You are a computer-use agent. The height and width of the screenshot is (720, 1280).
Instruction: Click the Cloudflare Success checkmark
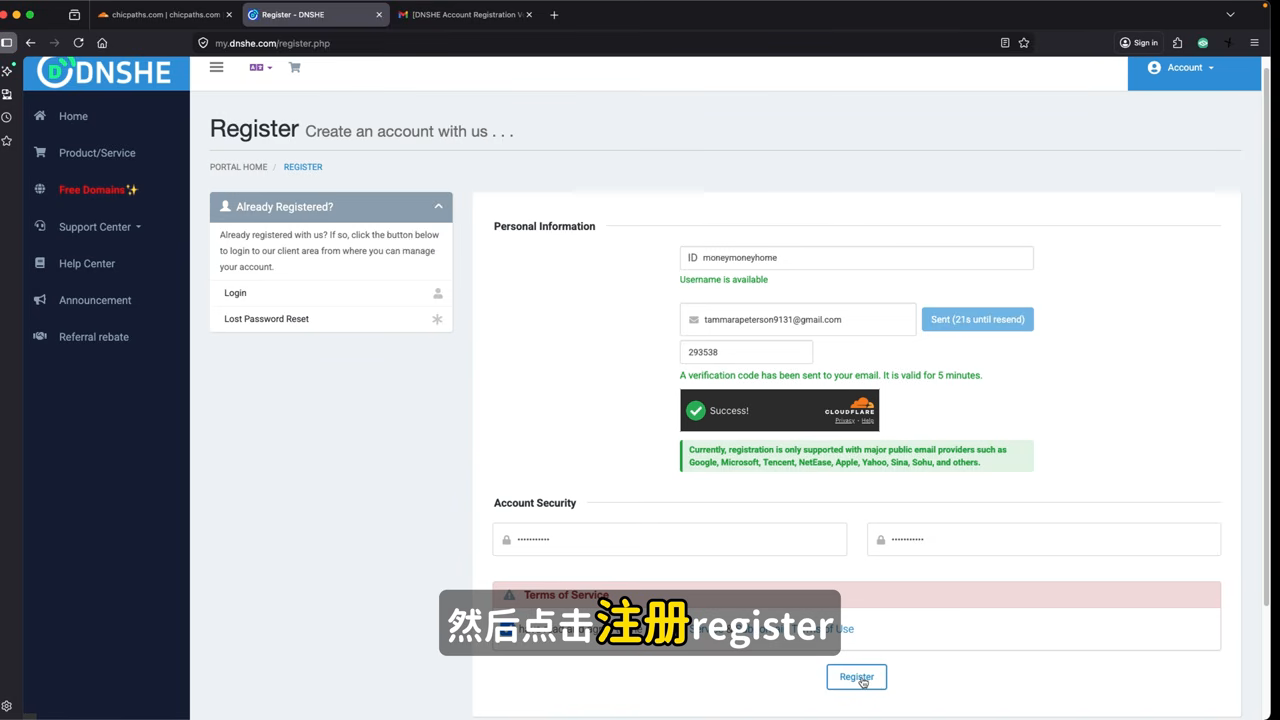click(695, 411)
